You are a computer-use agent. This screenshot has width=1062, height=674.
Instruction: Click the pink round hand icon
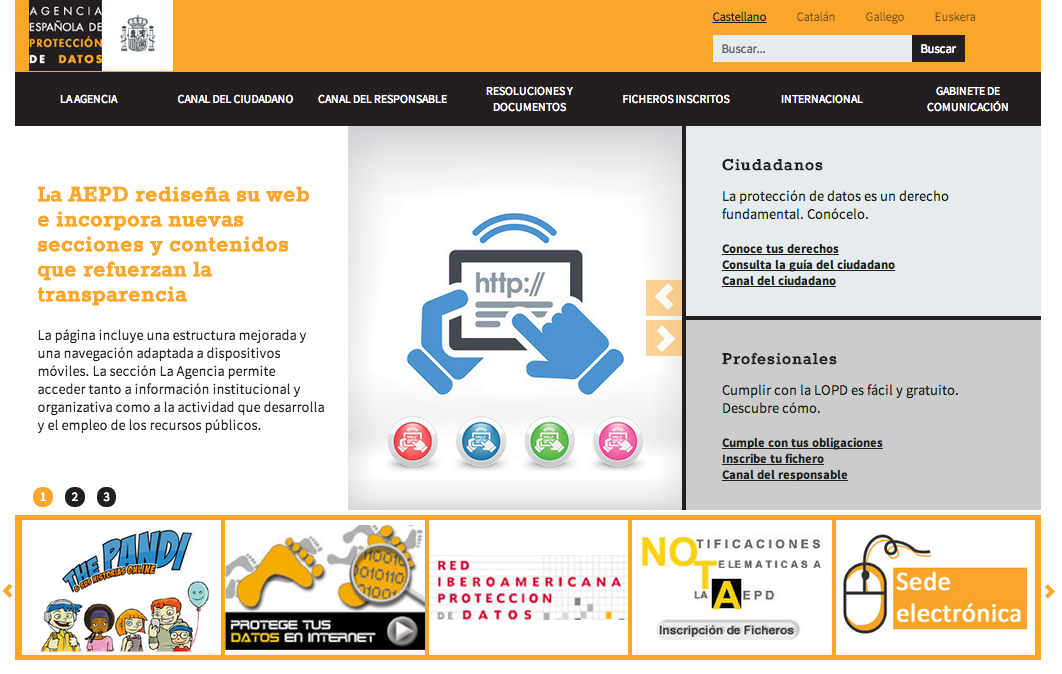618,442
